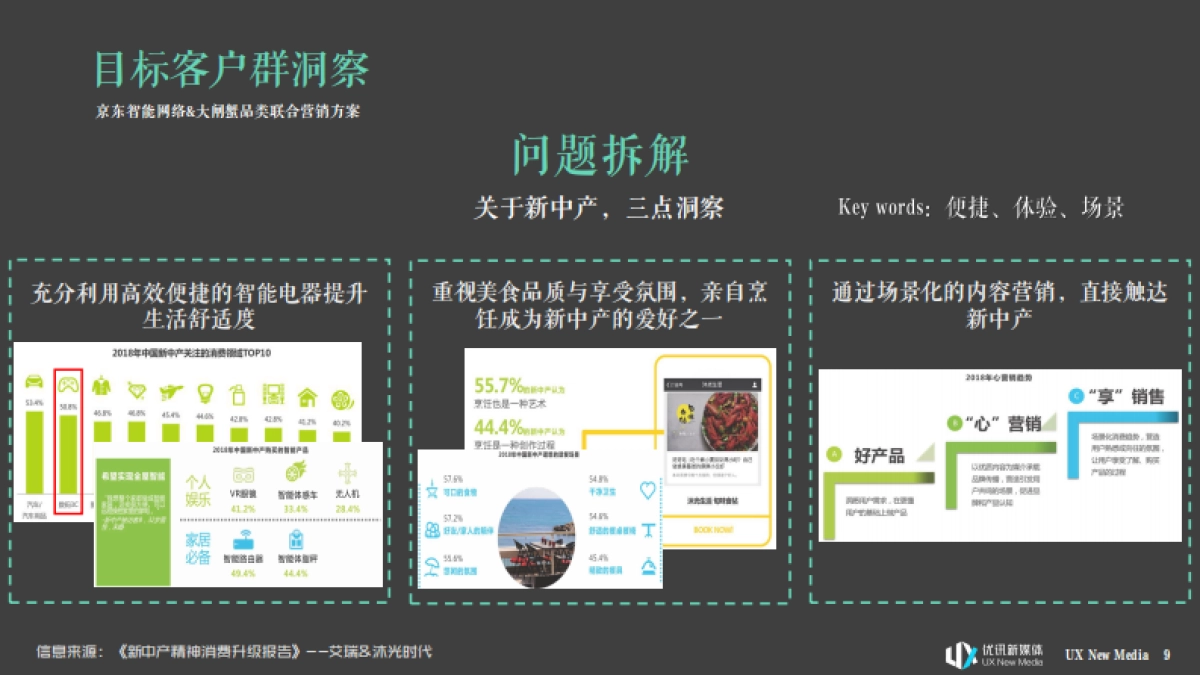
Task: Click the table-and-chair icon in the middle panel
Action: (x=648, y=529)
